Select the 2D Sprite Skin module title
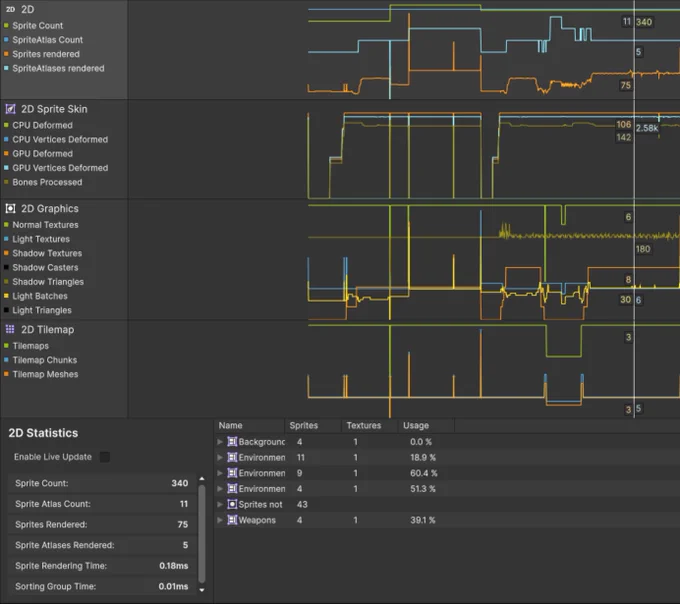The image size is (680, 604). click(54, 109)
